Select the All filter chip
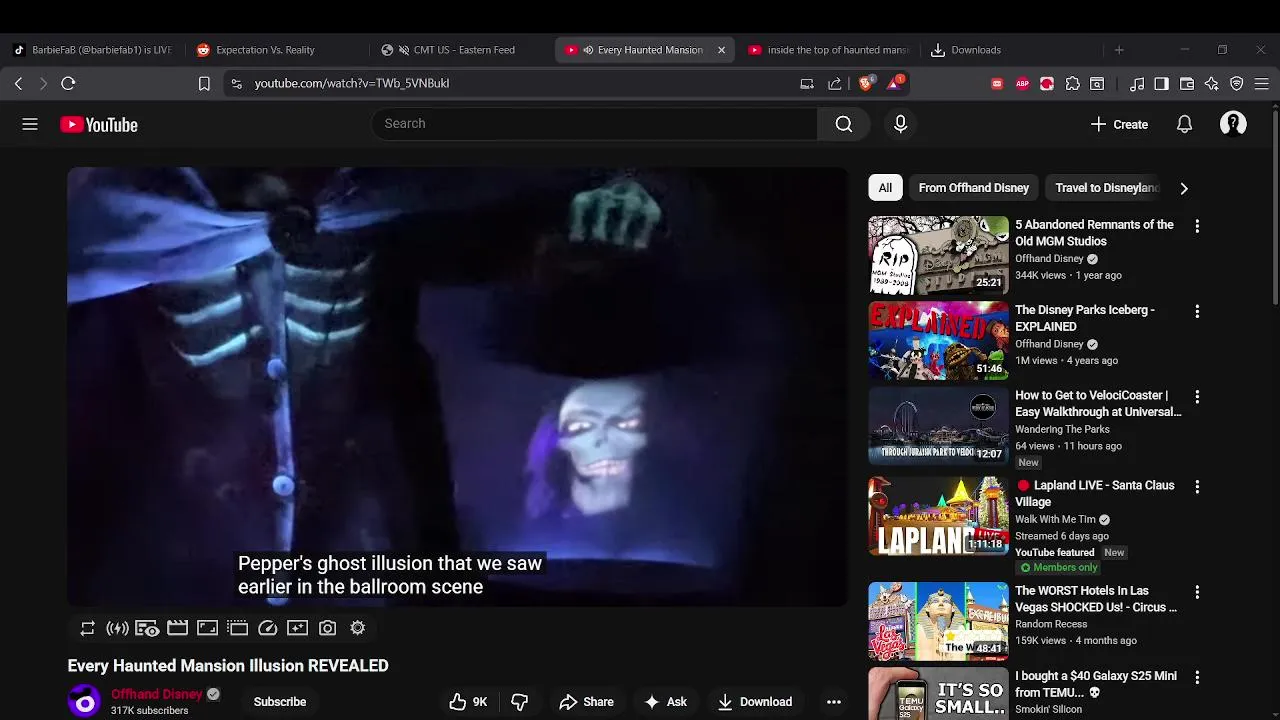The image size is (1280, 720). (885, 188)
